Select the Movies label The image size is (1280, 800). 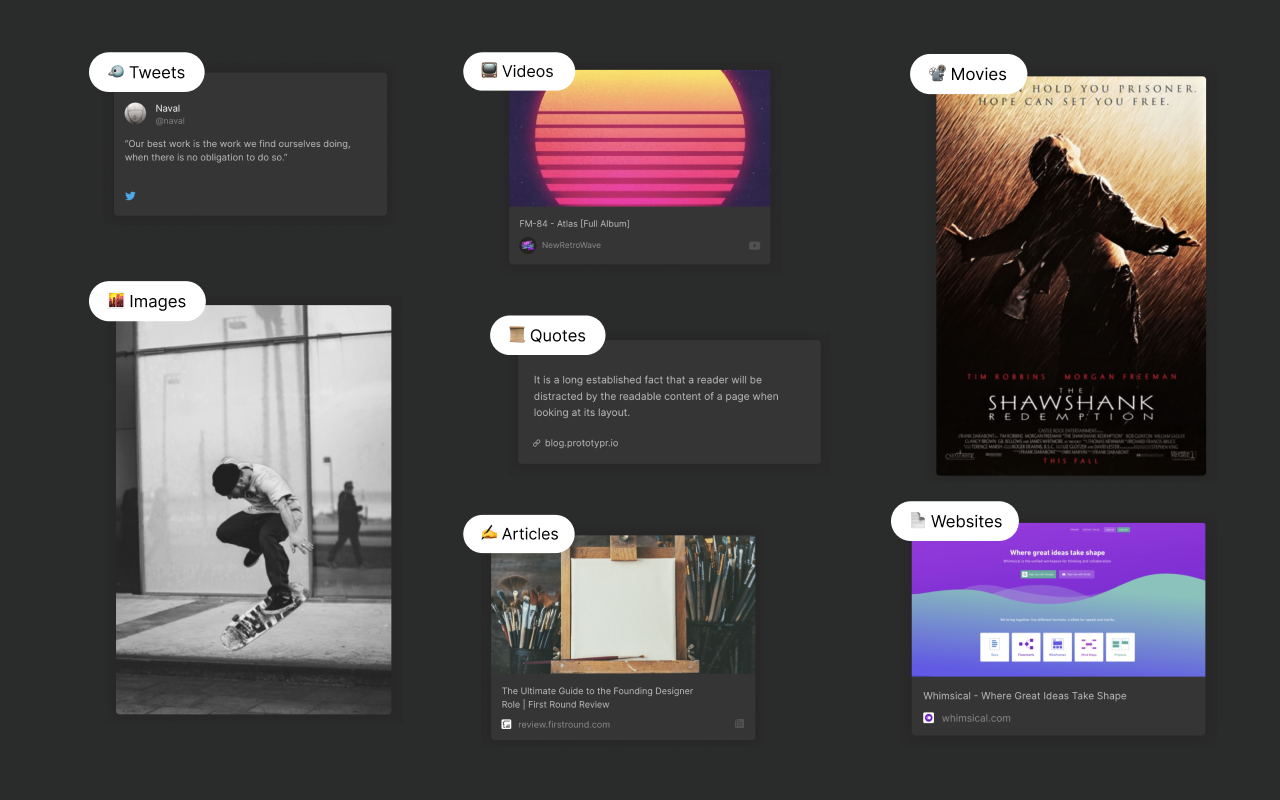(x=968, y=74)
